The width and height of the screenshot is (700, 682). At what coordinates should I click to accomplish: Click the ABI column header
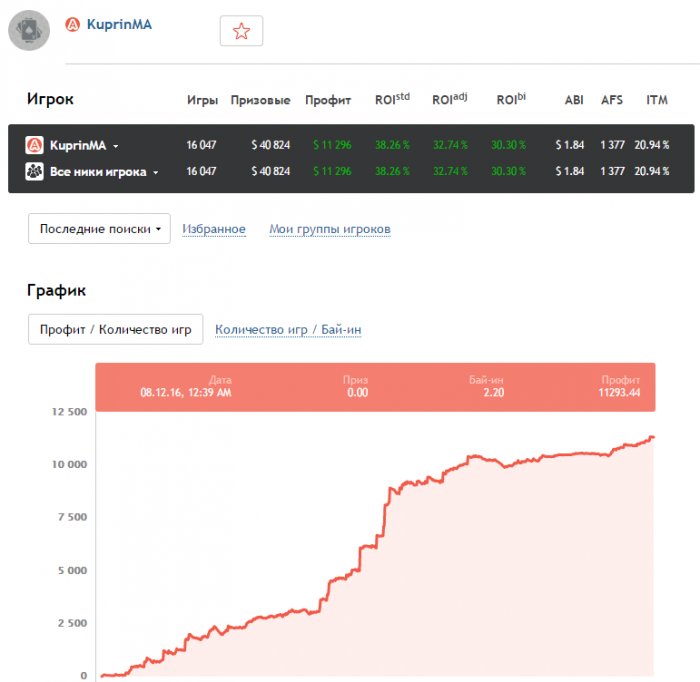click(x=574, y=100)
